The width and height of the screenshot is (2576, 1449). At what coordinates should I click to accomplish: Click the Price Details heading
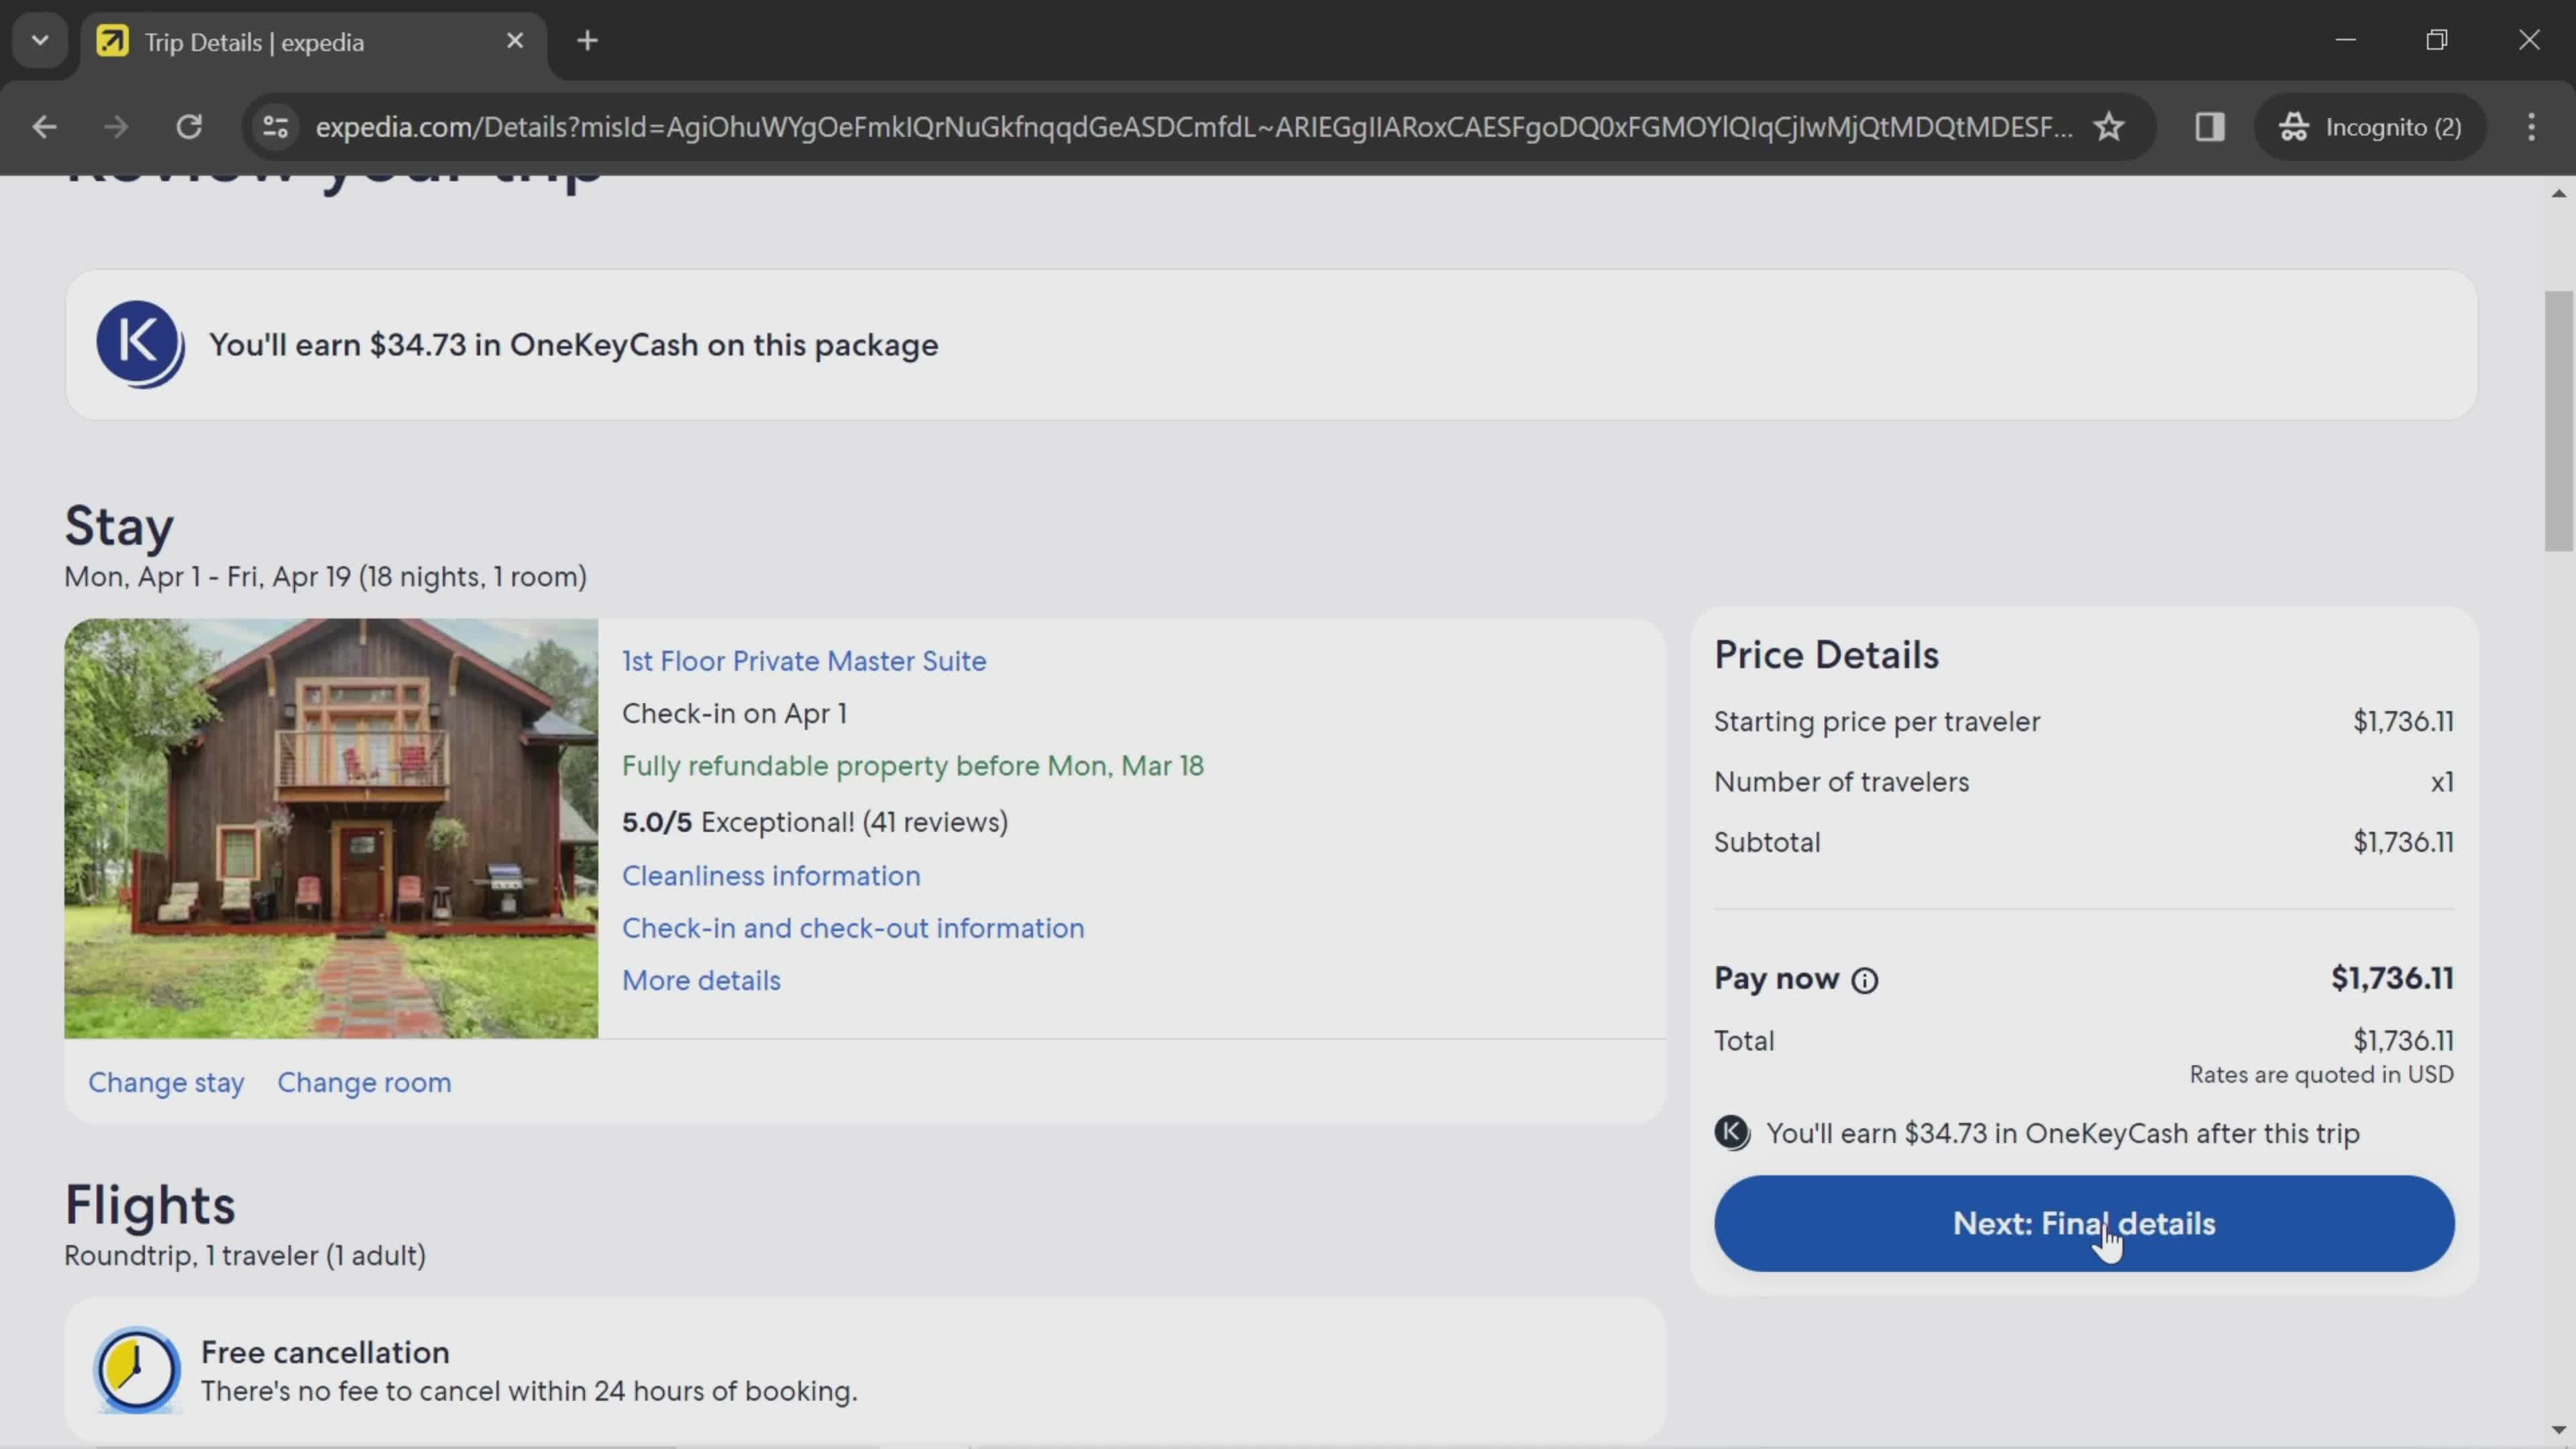point(1826,655)
